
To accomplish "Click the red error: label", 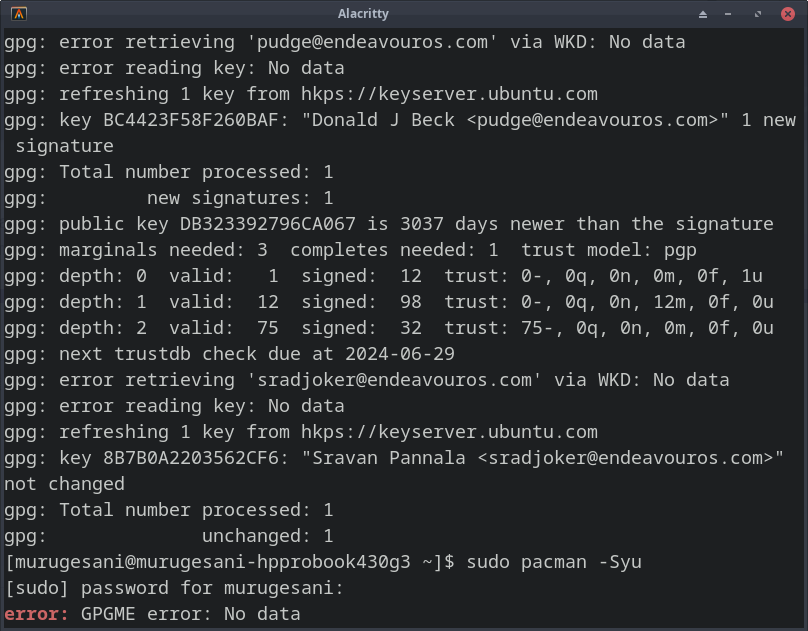I will click(x=36, y=614).
